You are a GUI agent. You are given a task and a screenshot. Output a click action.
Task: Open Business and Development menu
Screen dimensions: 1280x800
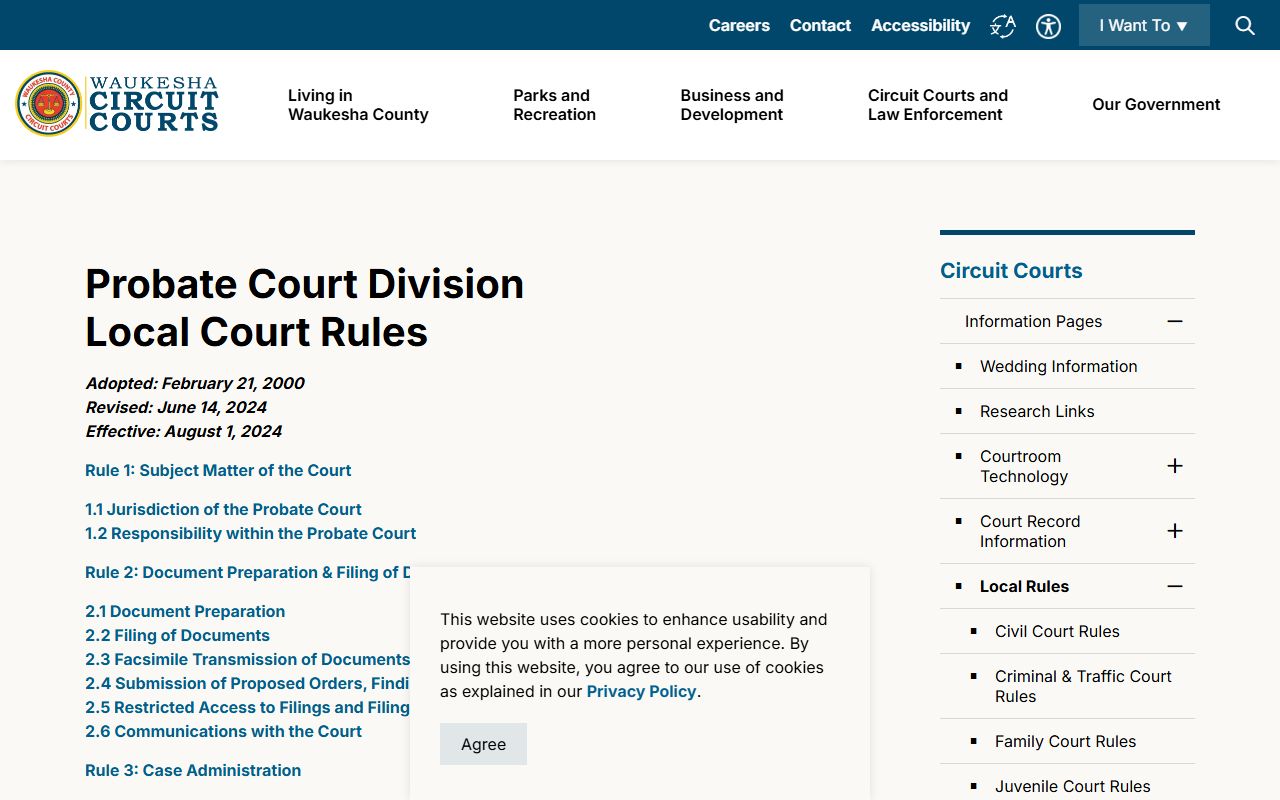click(x=732, y=105)
